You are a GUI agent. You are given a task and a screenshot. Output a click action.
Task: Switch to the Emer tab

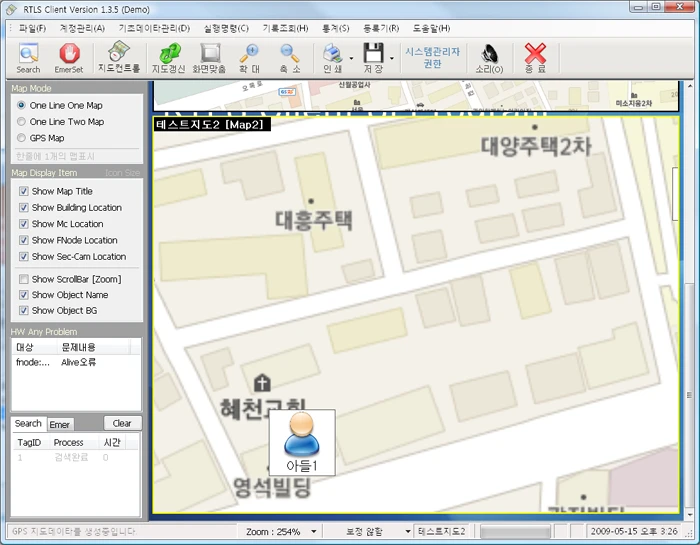59,424
